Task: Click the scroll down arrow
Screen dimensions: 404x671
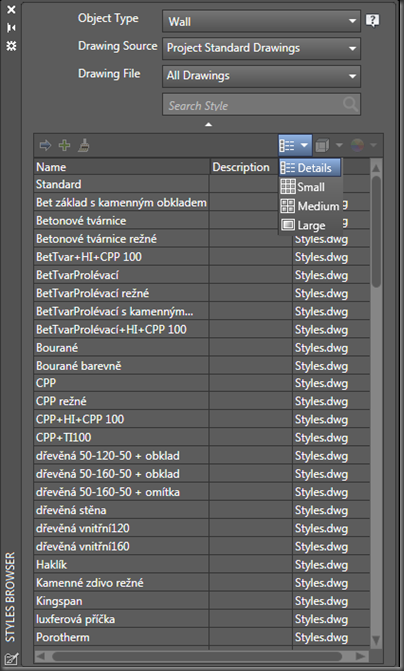Action: click(x=376, y=640)
